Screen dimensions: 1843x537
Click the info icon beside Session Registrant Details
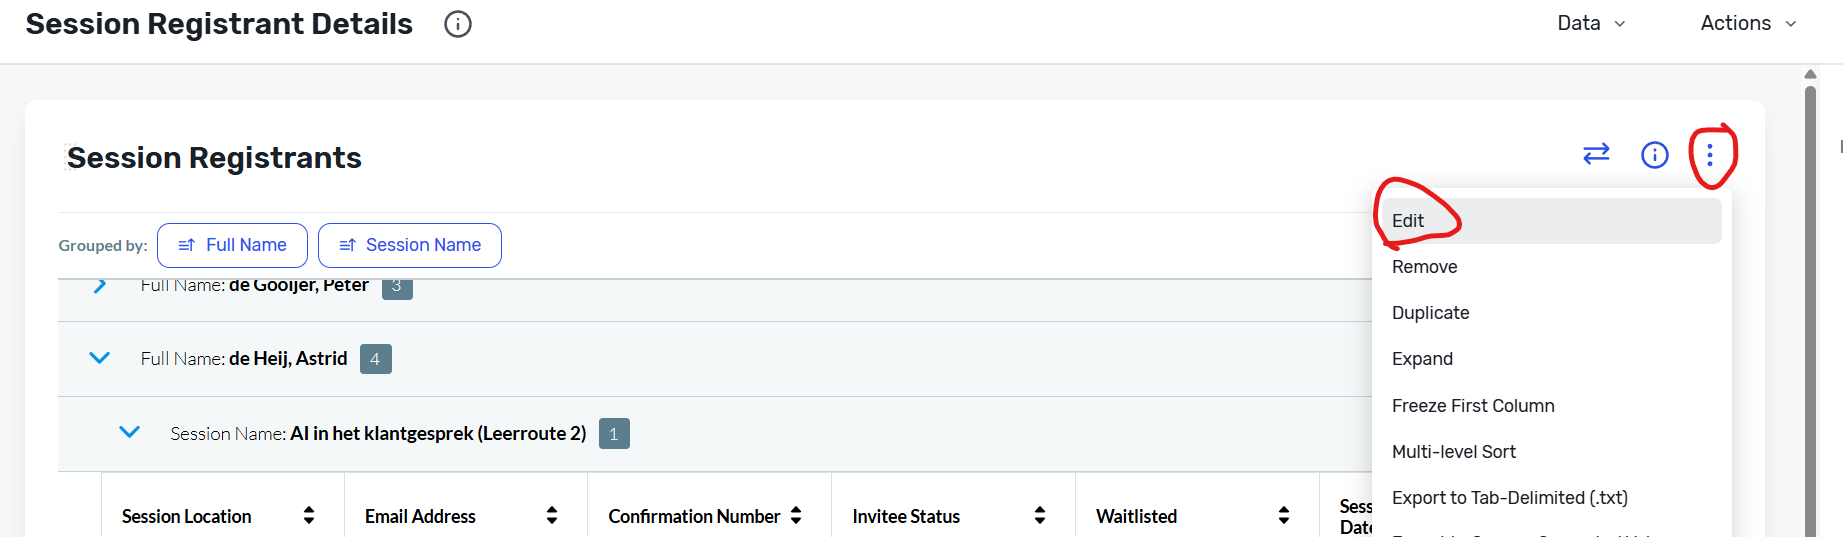(458, 24)
